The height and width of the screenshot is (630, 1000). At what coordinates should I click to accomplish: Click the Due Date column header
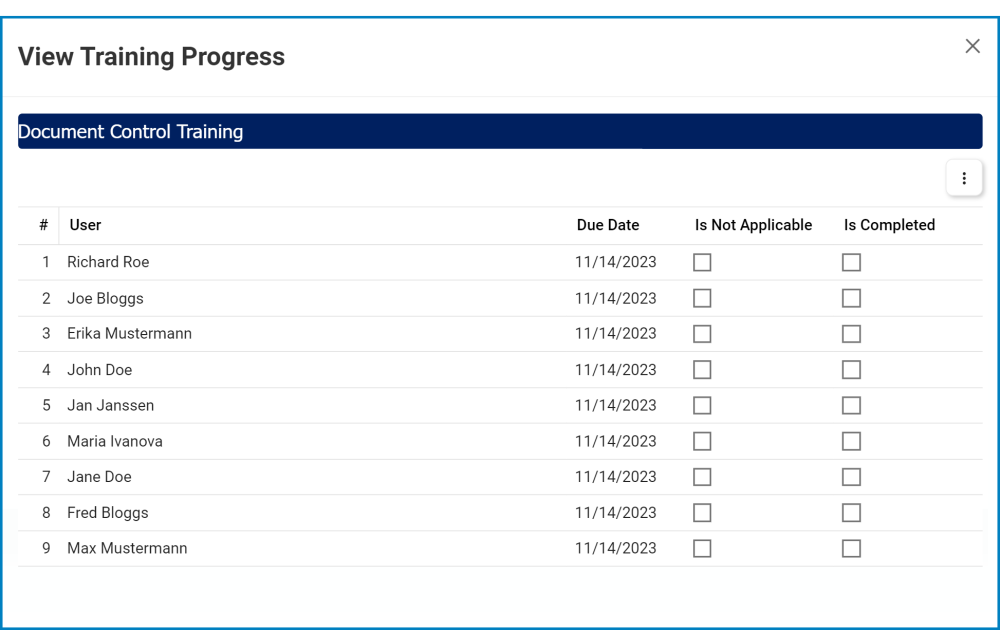(x=608, y=225)
